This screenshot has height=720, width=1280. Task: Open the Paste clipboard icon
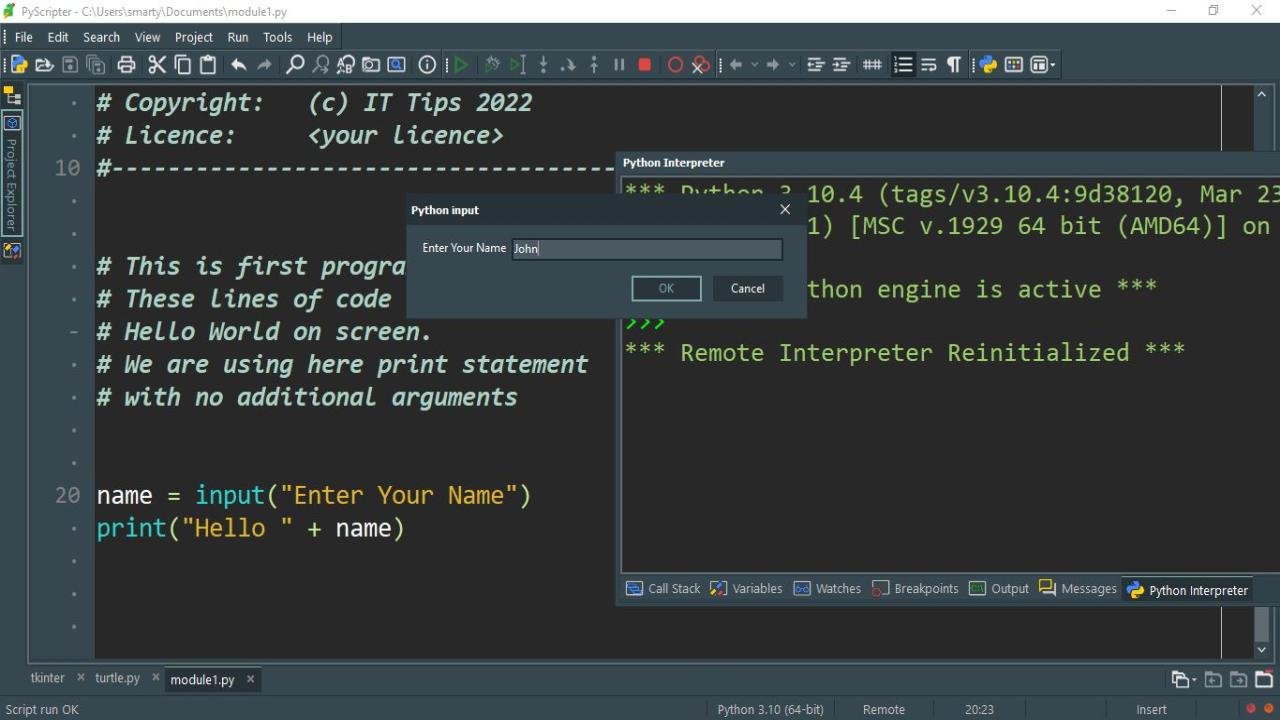point(208,65)
